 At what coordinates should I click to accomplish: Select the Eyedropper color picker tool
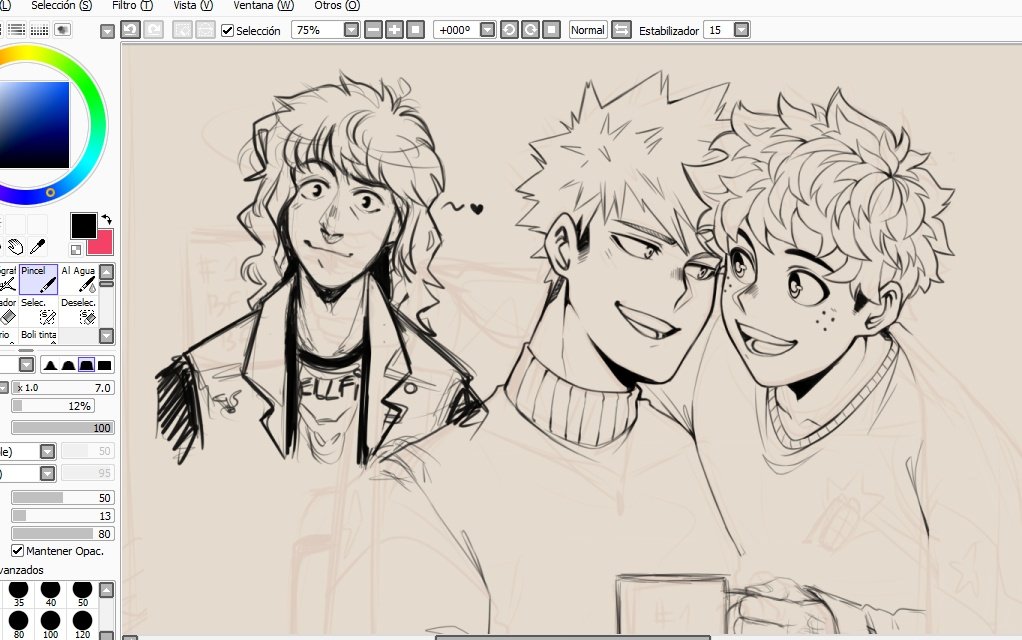38,247
